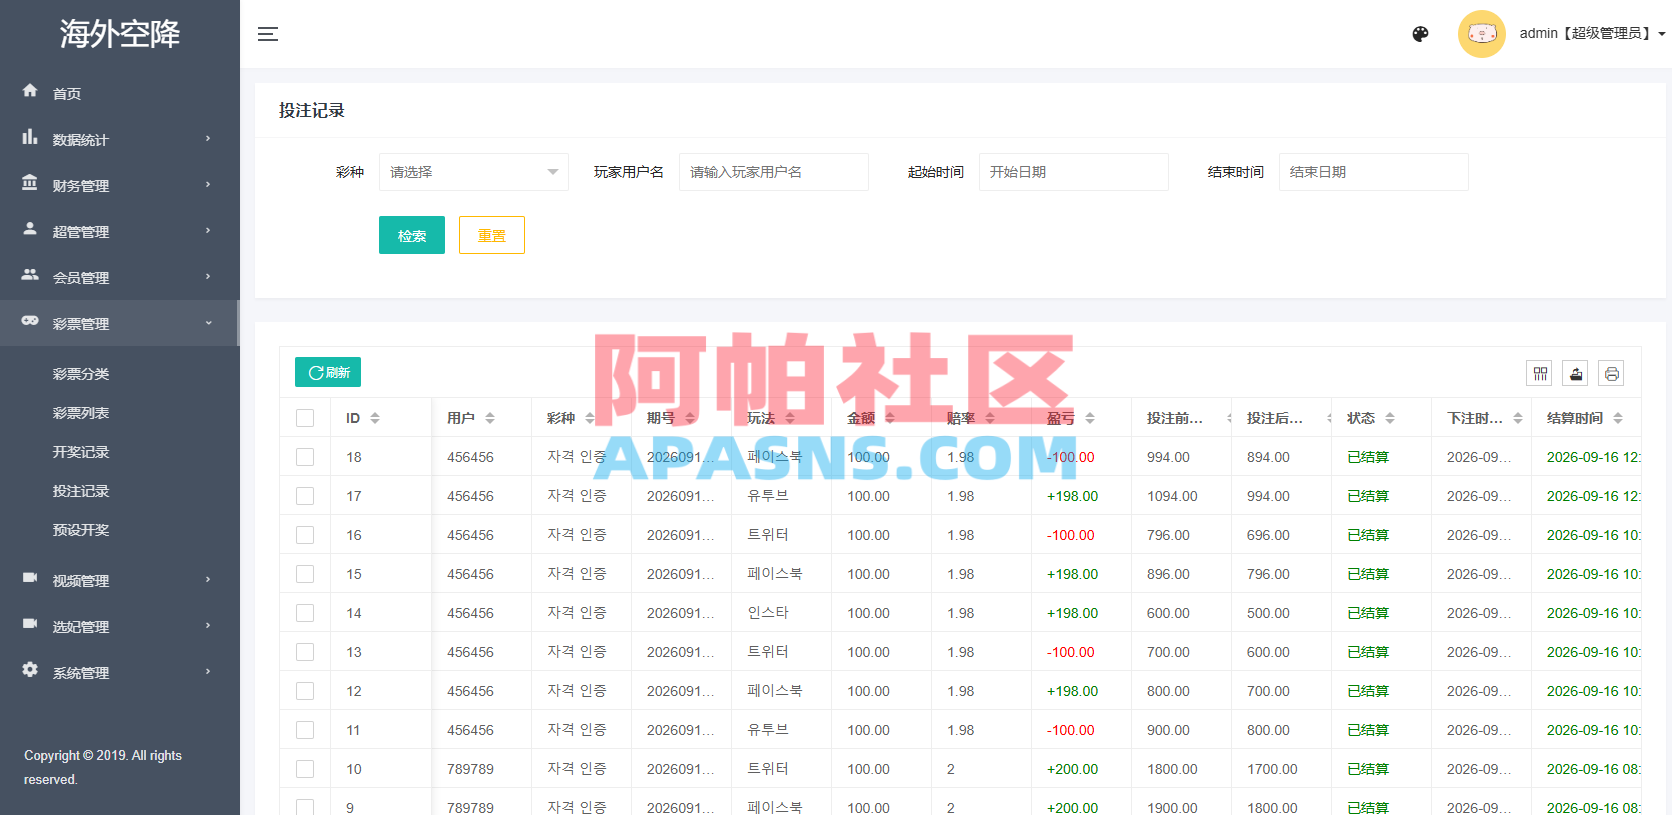Open 开奖记录 submenu item
Screen dimensions: 1672x815
coord(81,452)
